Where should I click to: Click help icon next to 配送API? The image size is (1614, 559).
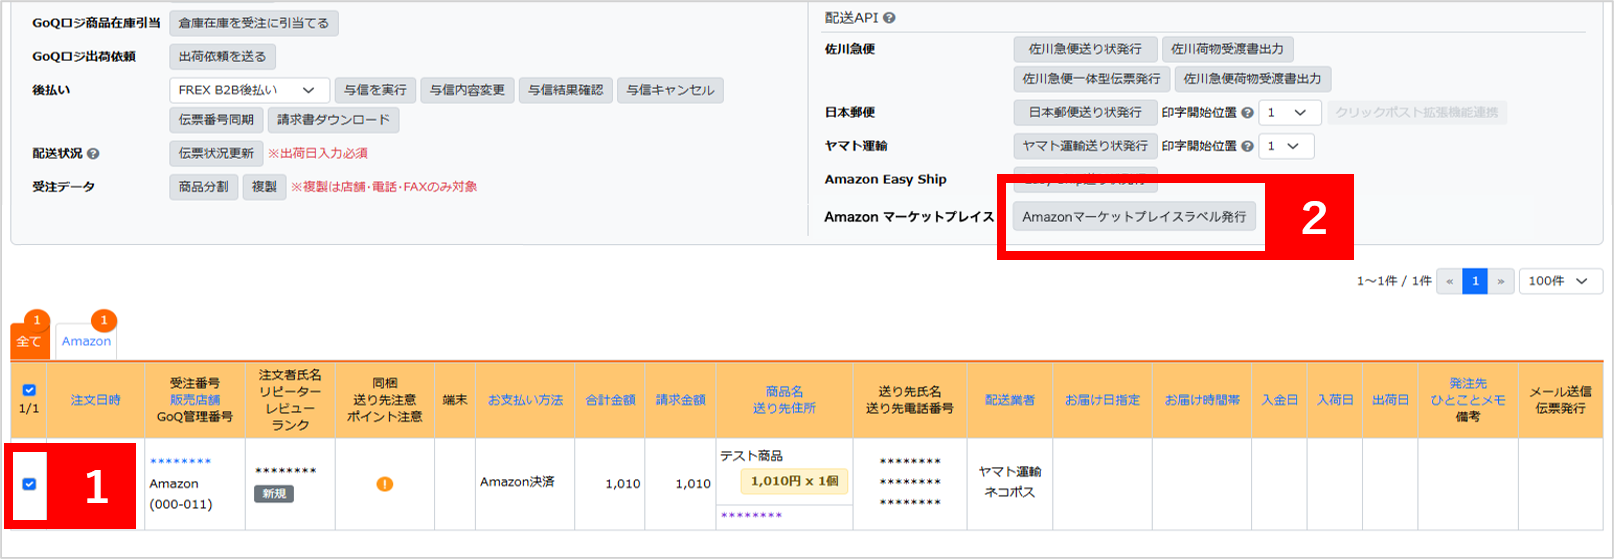(889, 18)
